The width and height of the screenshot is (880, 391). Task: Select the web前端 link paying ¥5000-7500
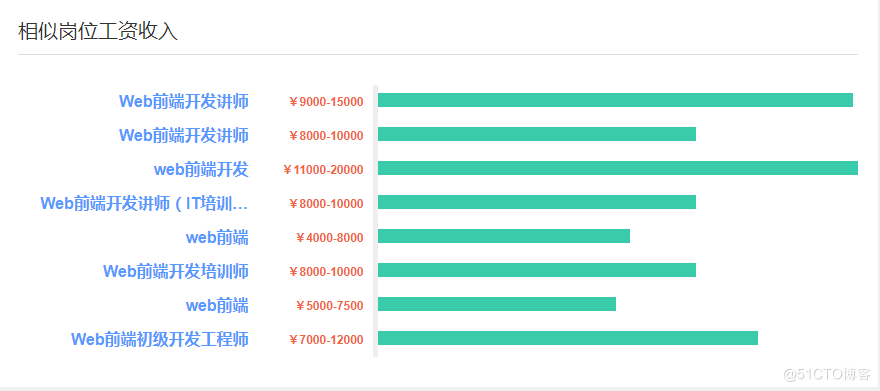click(x=217, y=306)
